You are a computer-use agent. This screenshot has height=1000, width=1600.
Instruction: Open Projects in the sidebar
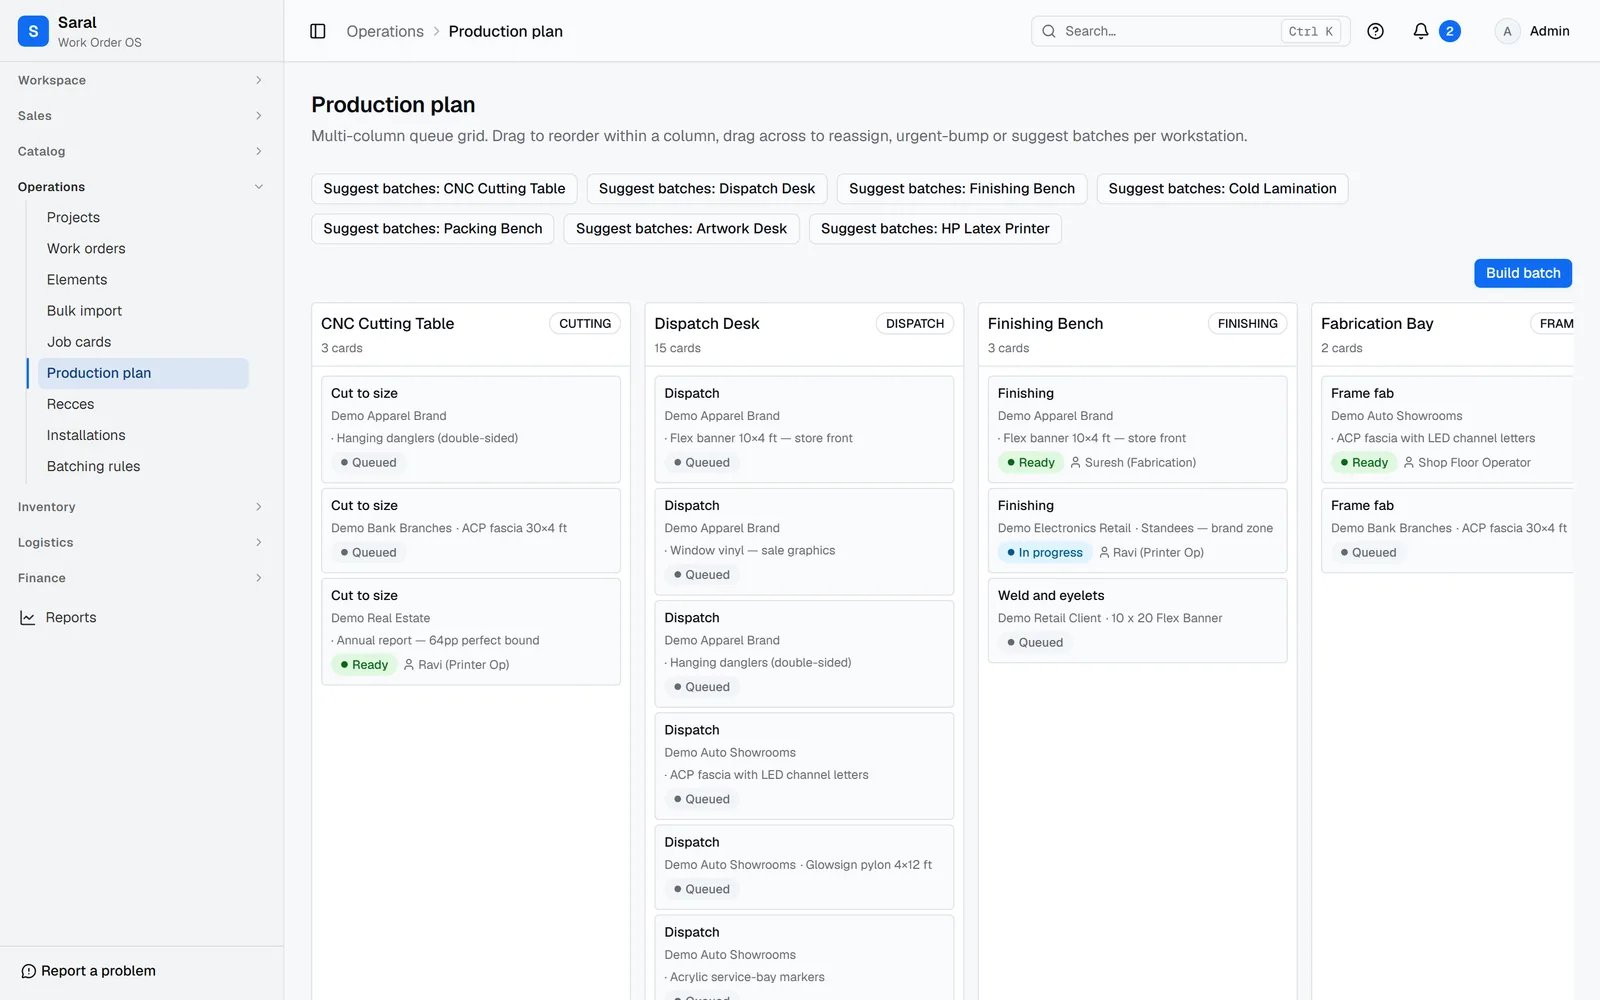coord(143,217)
